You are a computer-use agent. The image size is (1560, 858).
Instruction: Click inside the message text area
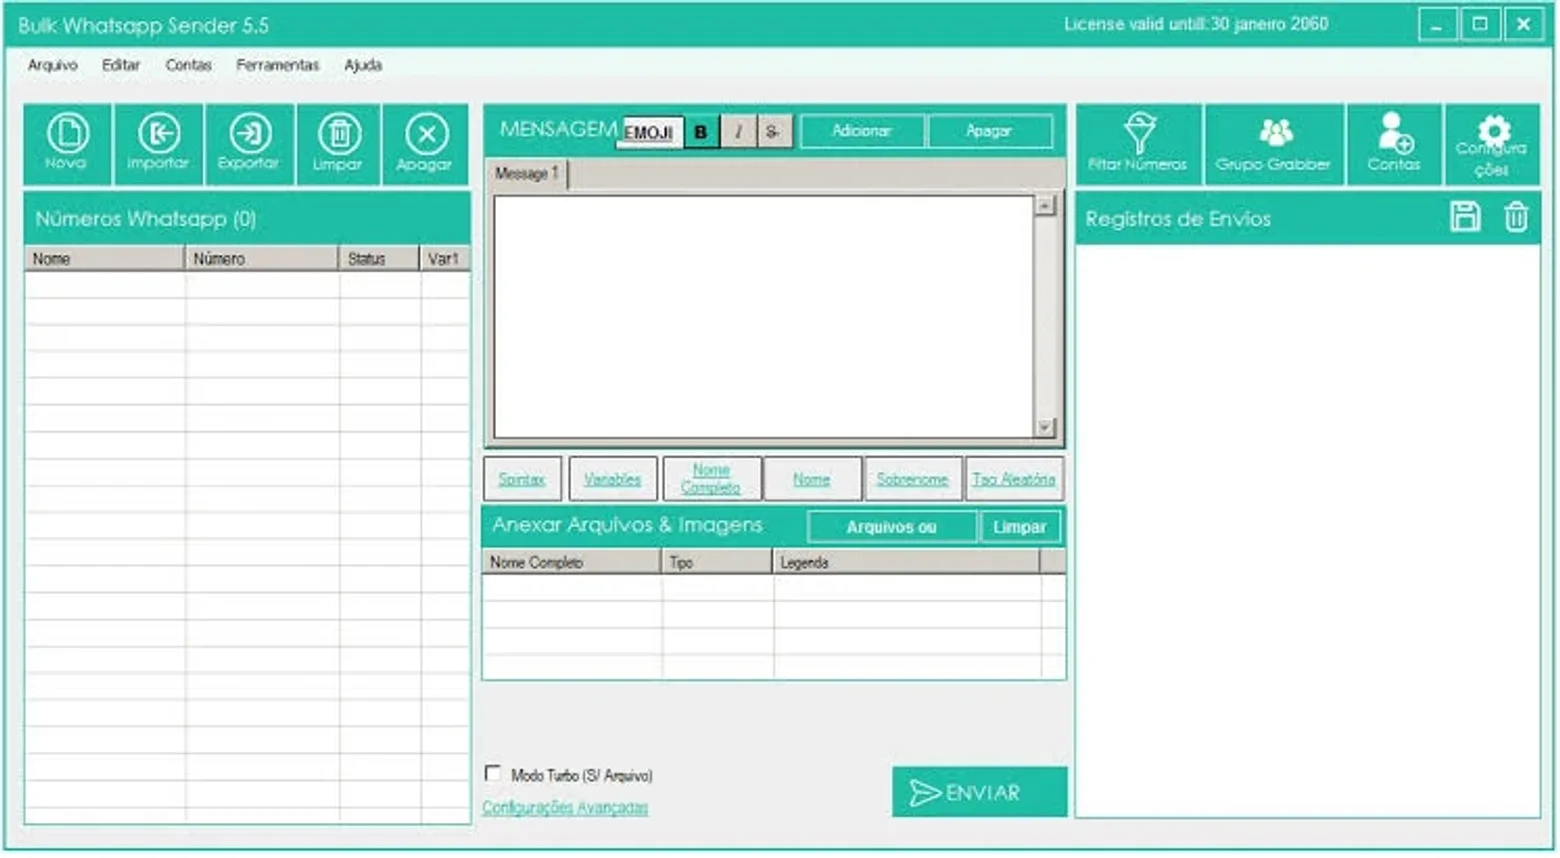coord(764,316)
